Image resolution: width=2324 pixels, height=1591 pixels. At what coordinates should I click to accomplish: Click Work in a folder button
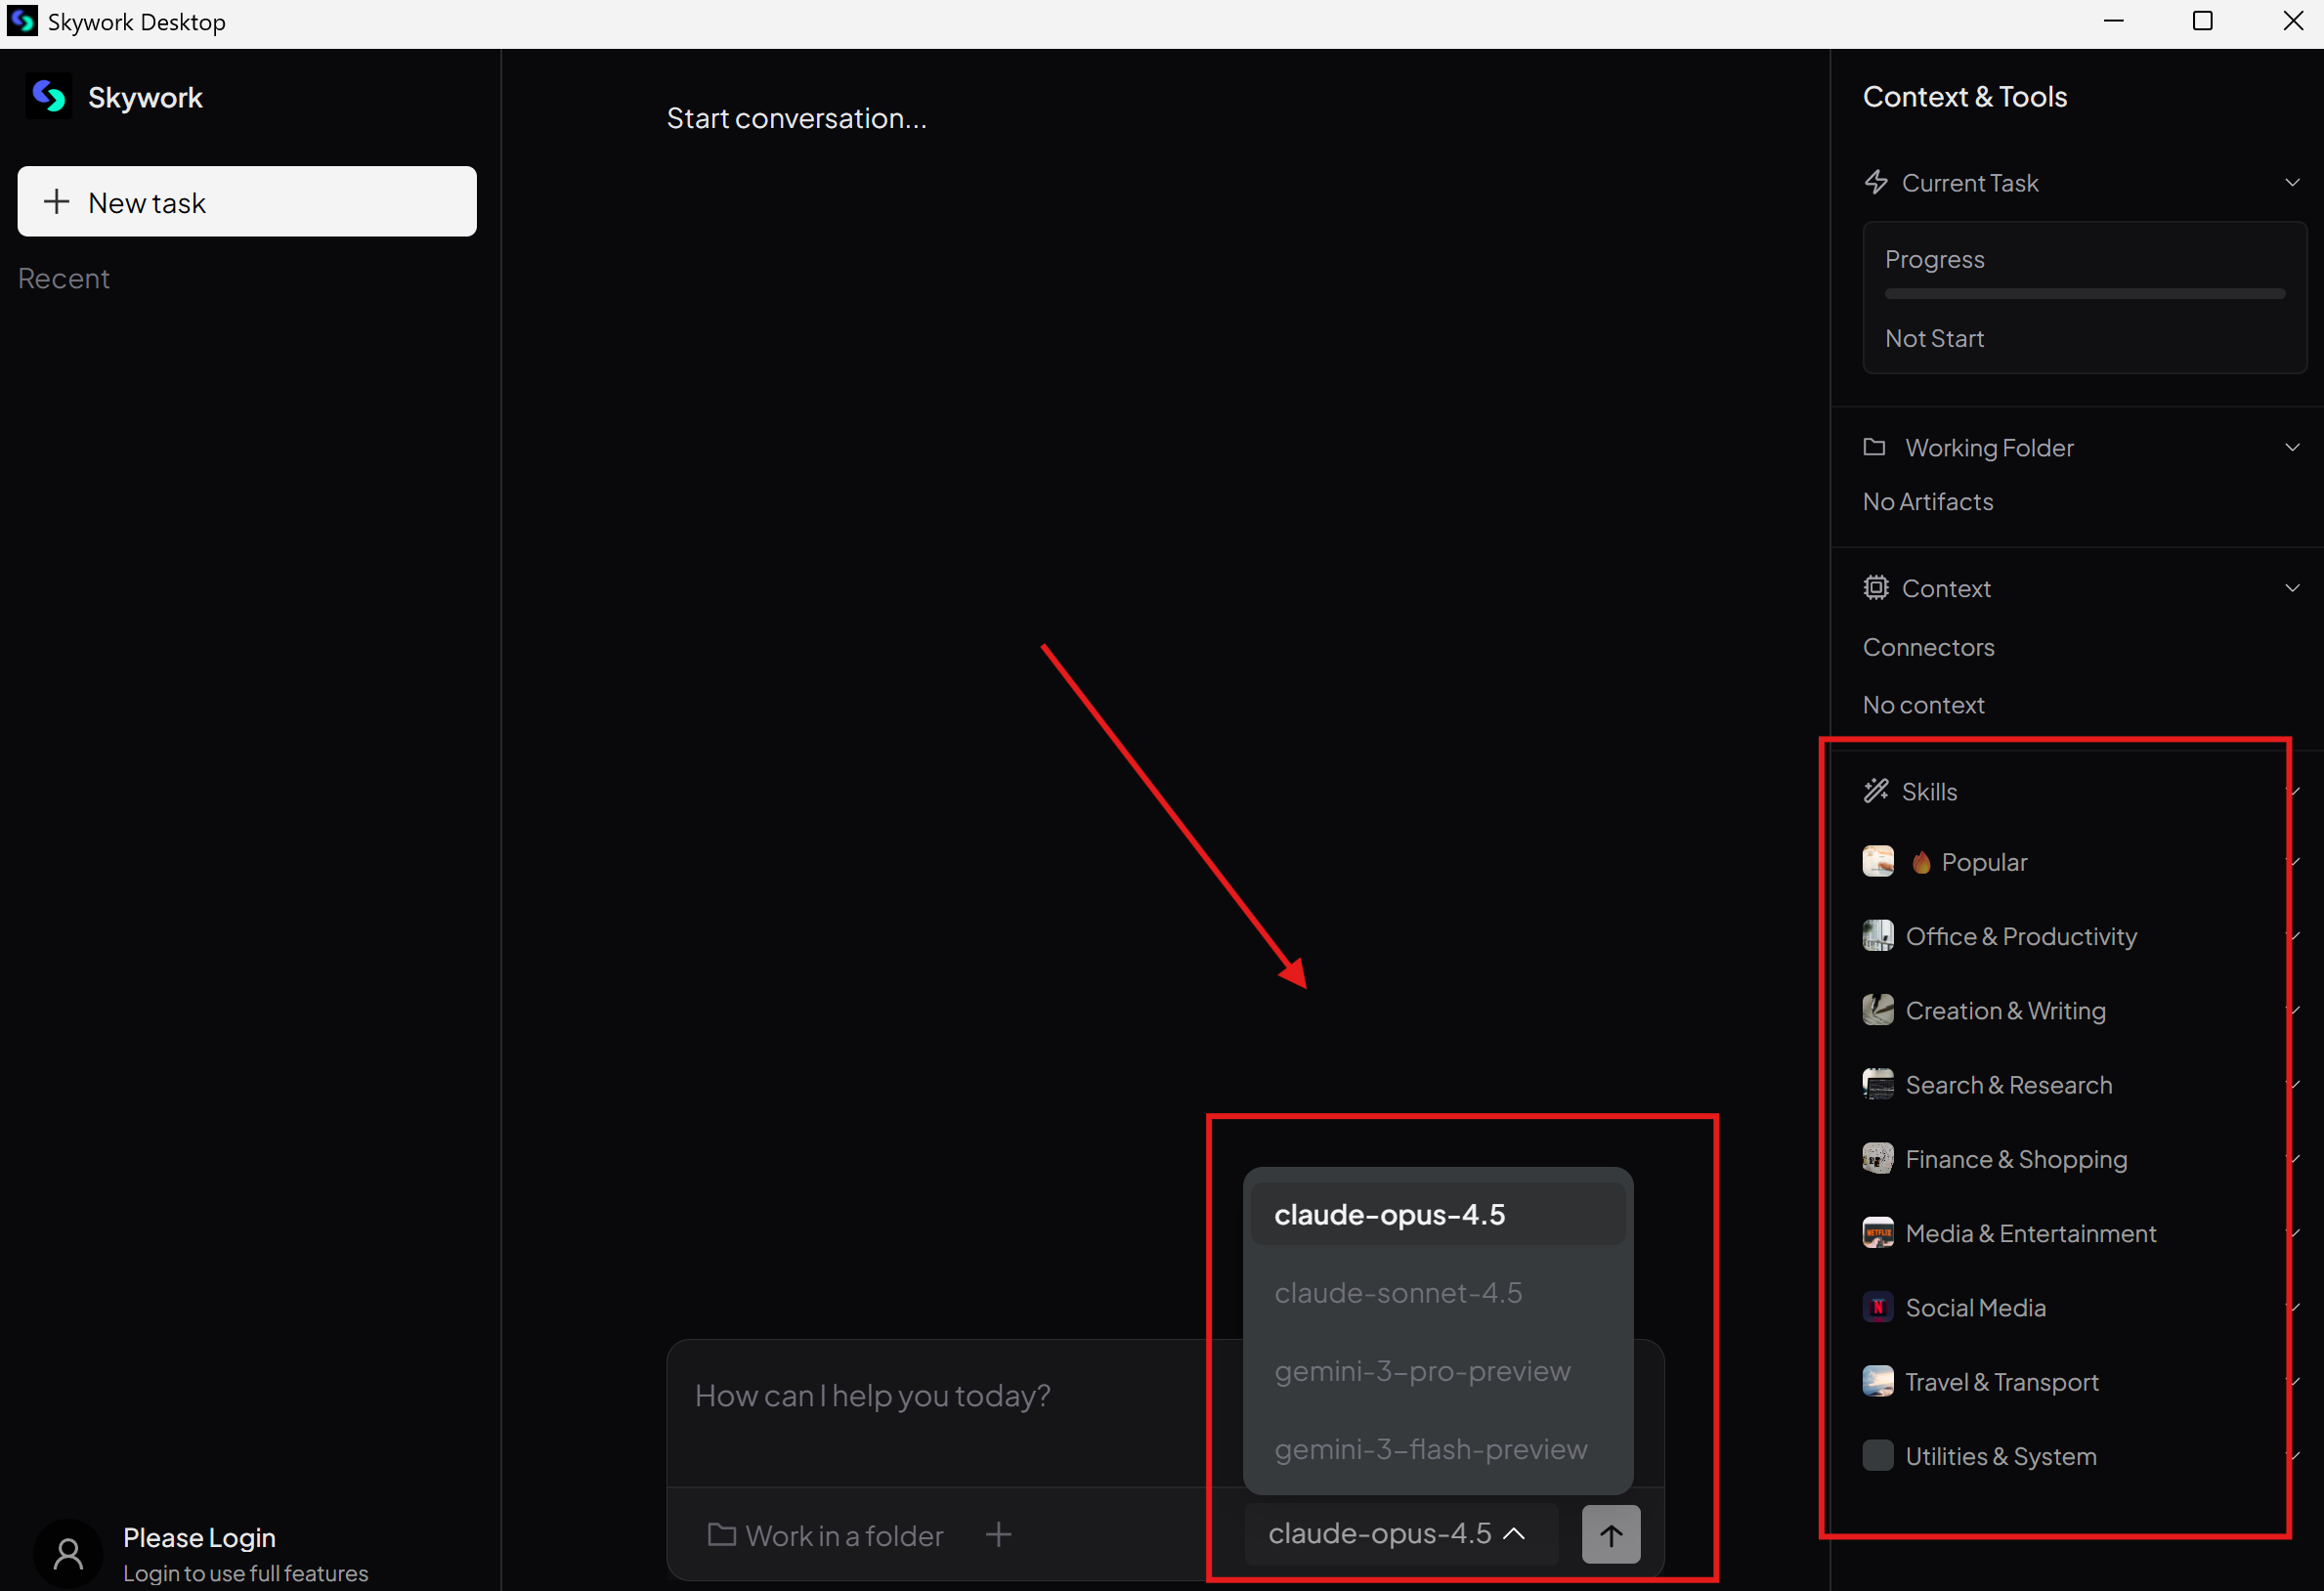click(x=826, y=1535)
